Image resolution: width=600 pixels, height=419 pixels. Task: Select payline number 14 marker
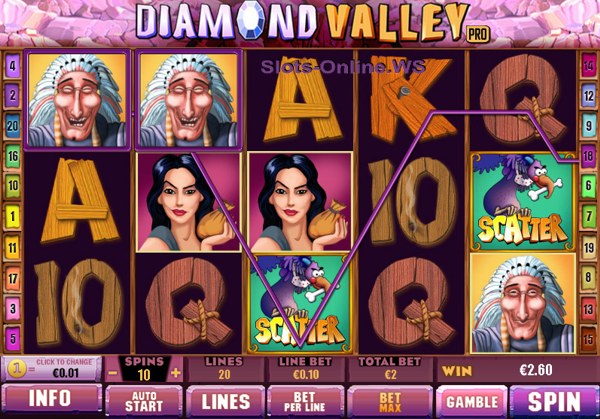click(588, 66)
